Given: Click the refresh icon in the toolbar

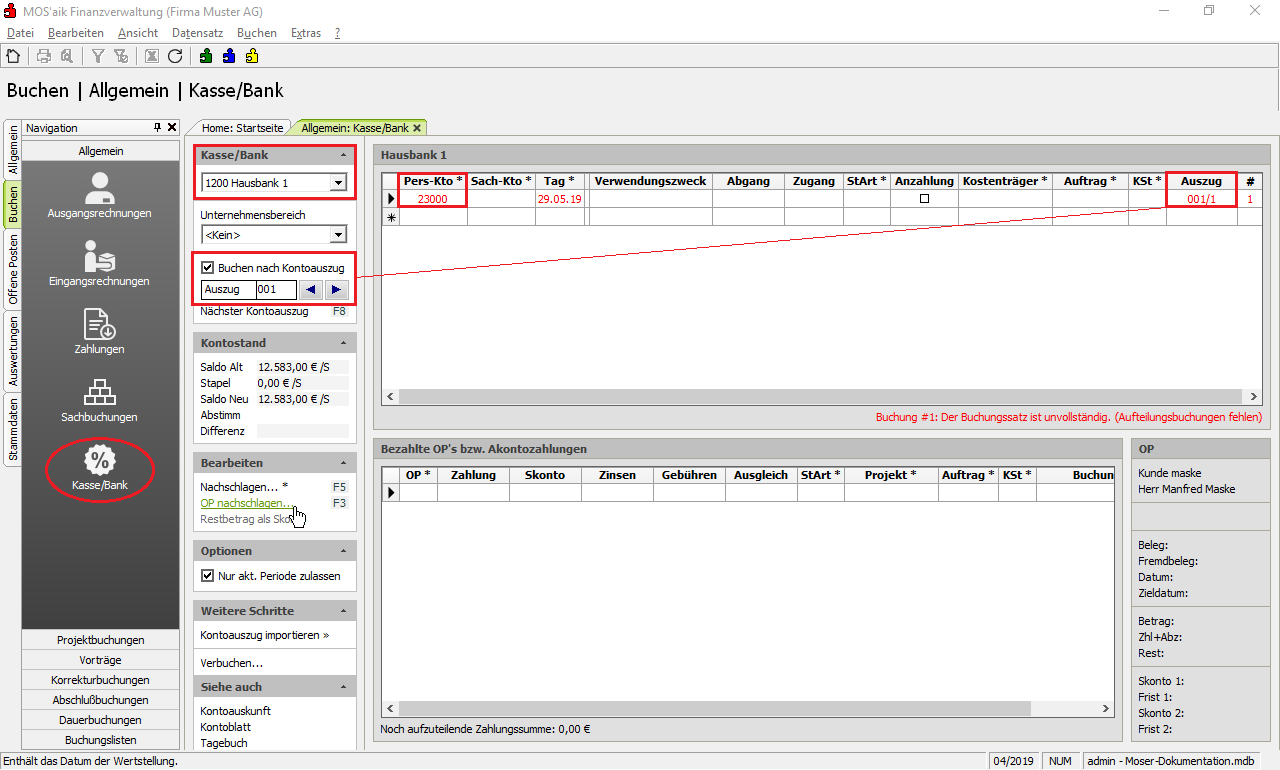Looking at the screenshot, I should (x=175, y=56).
